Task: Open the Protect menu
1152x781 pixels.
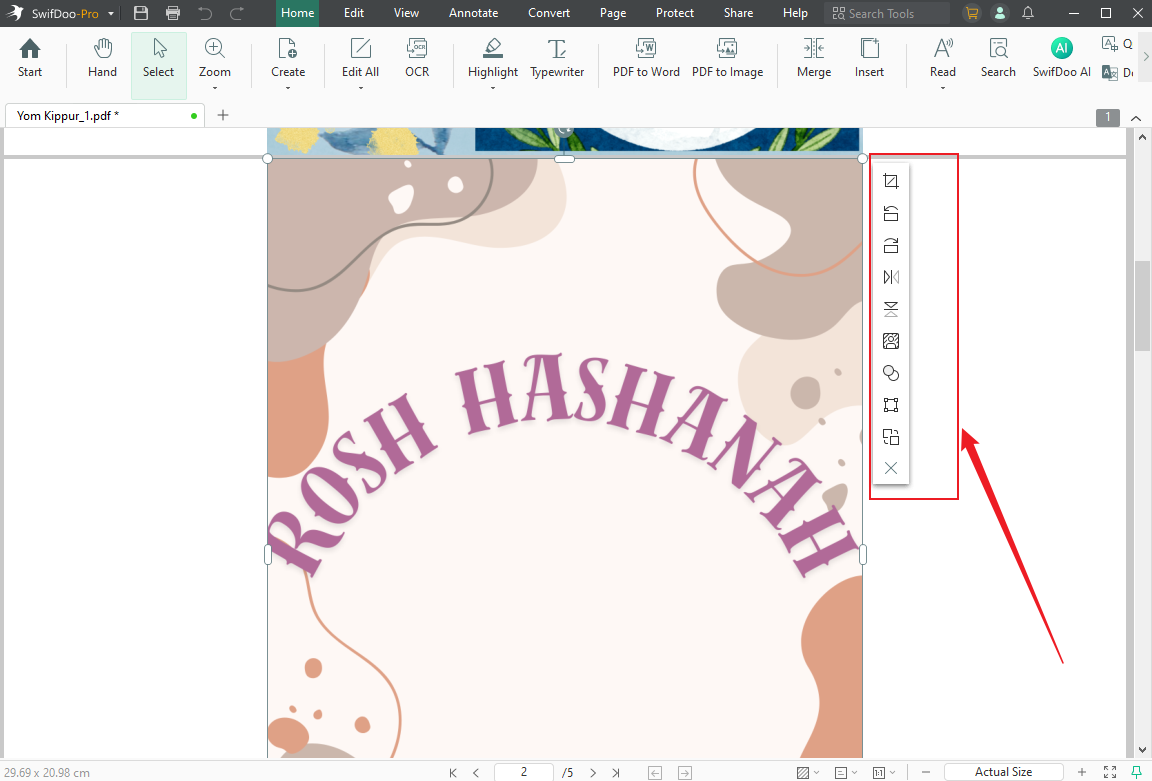Action: (x=674, y=13)
